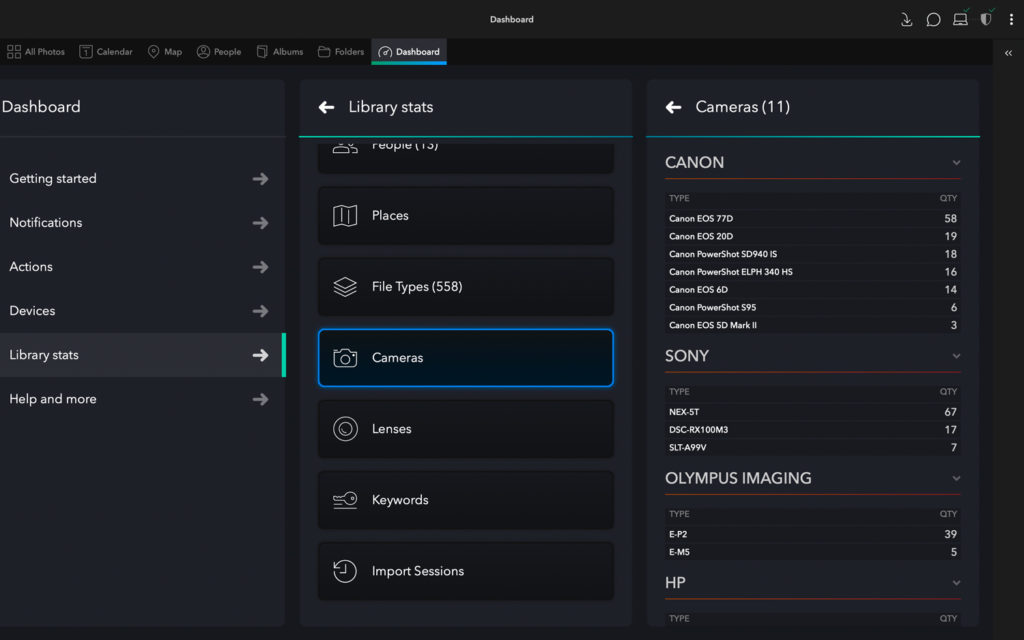The width and height of the screenshot is (1024, 640).
Task: Switch to the Calendar tab
Action: (x=106, y=52)
